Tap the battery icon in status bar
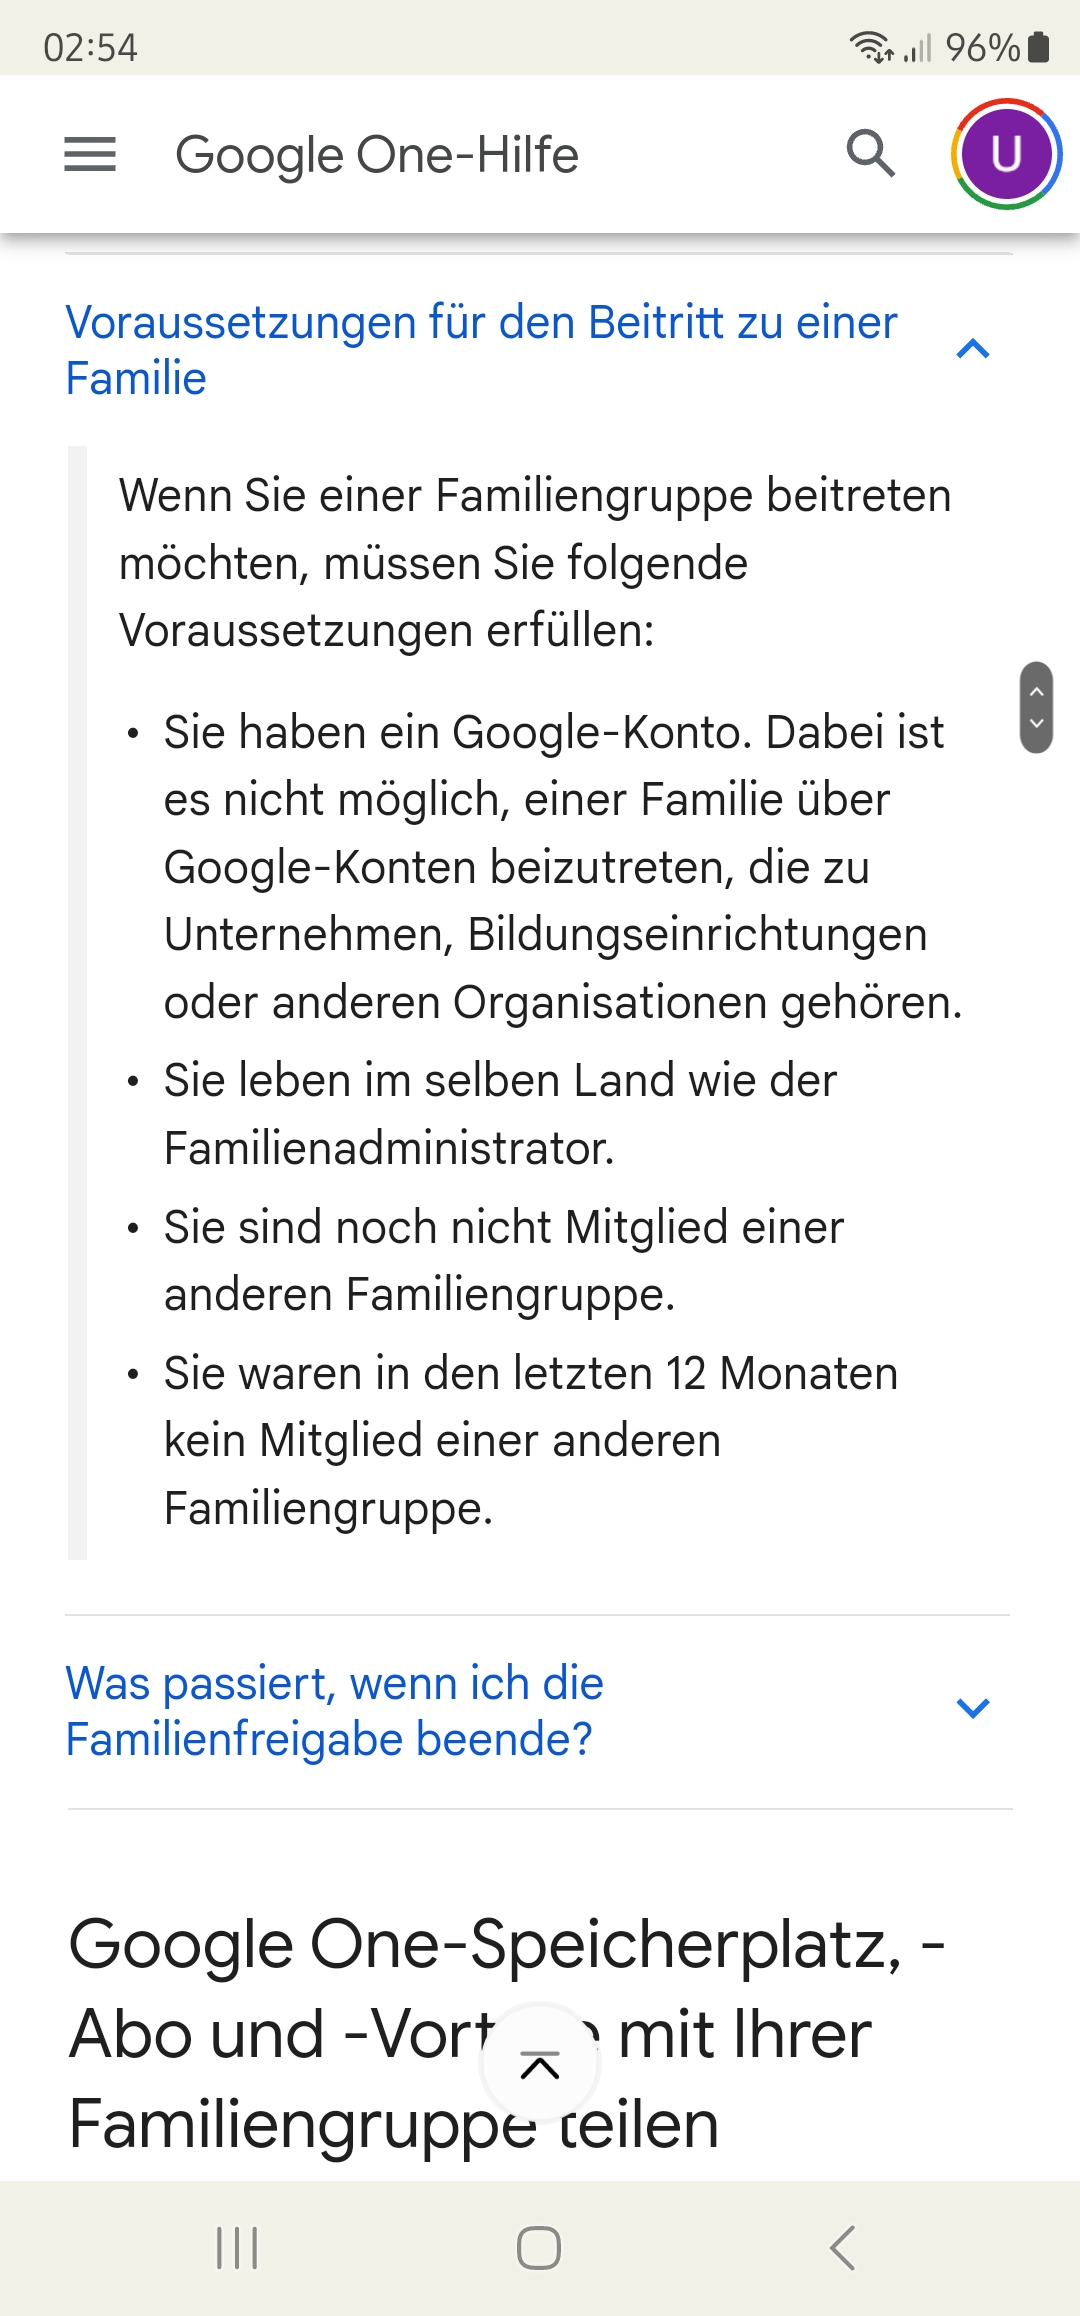 tap(1039, 47)
